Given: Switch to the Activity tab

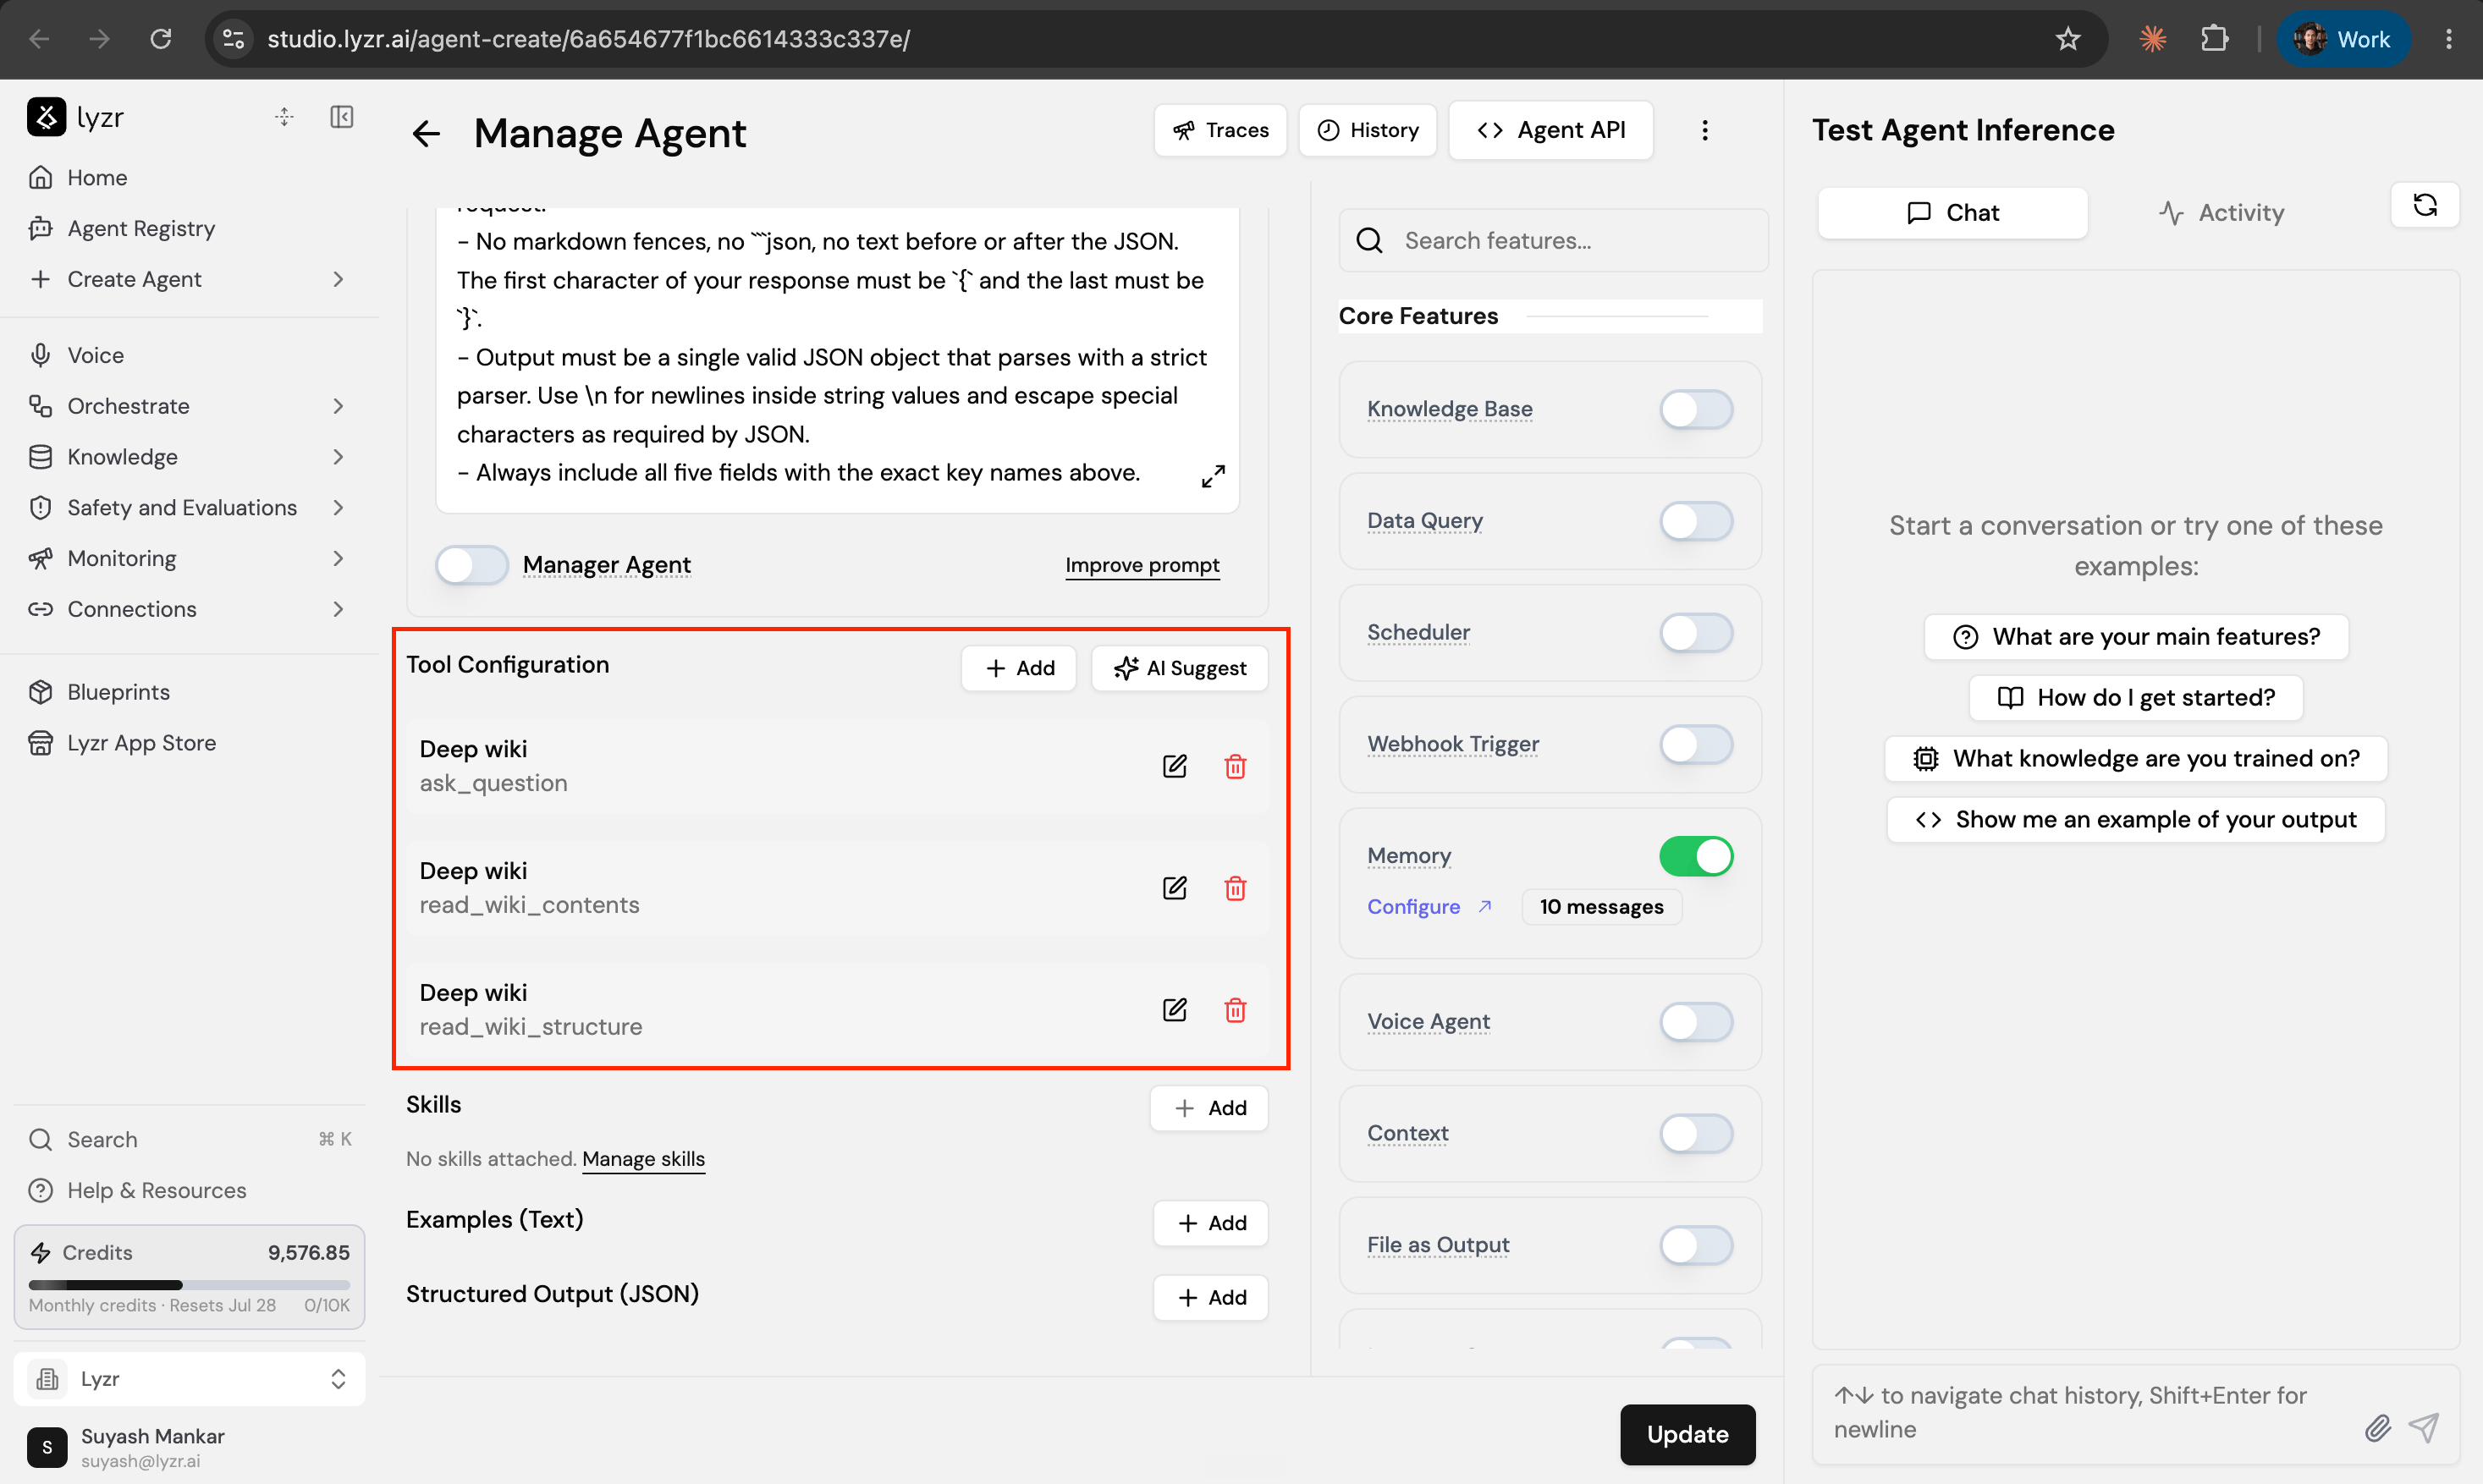Looking at the screenshot, I should [2221, 213].
